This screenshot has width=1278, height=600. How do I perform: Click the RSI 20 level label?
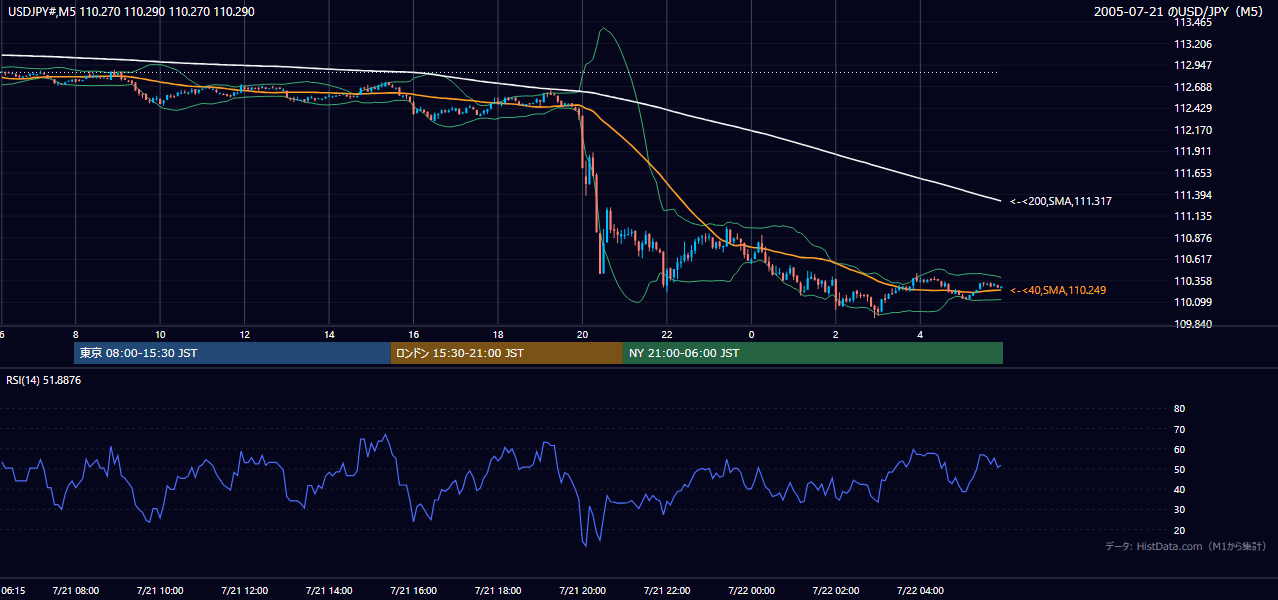[1179, 530]
